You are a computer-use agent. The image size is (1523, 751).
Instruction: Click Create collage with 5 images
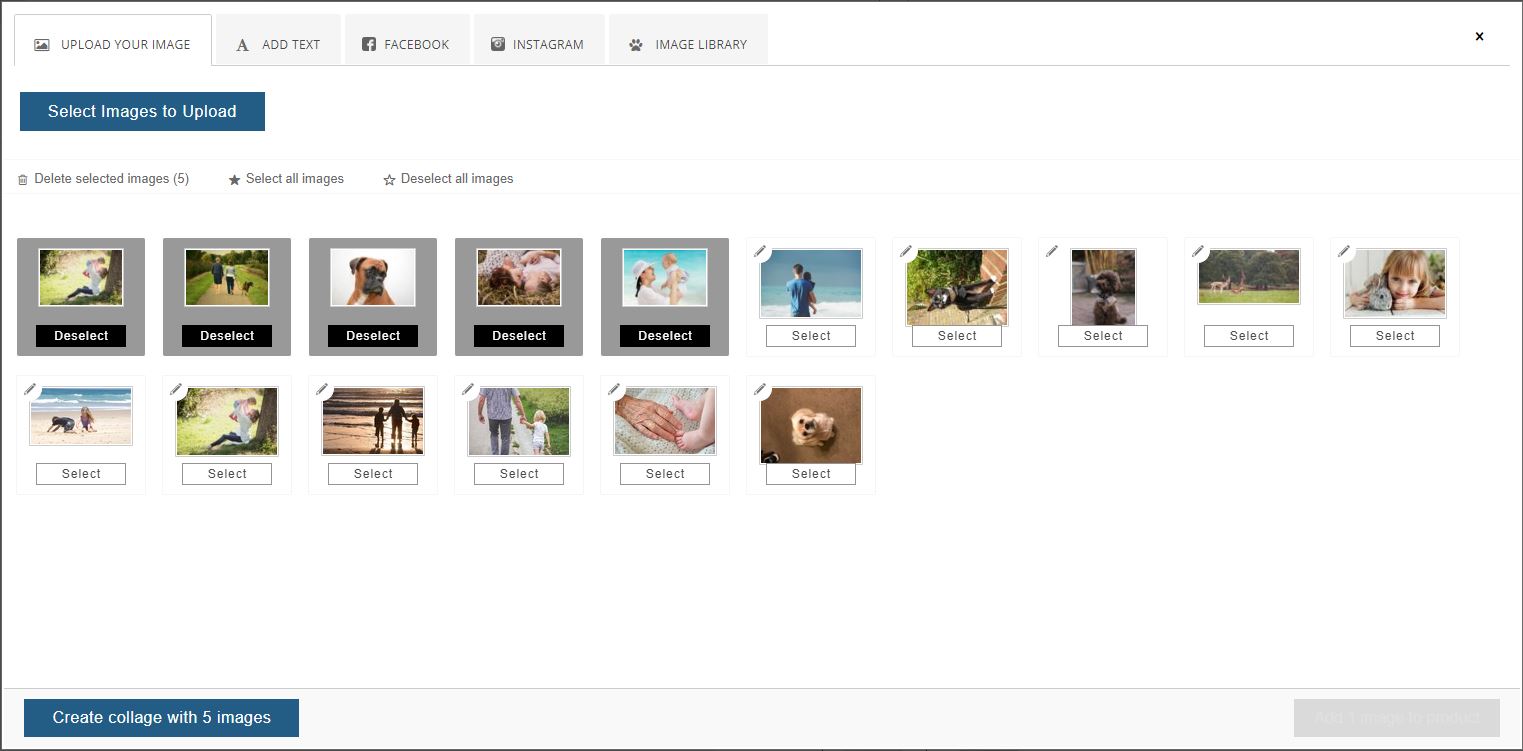tap(160, 717)
